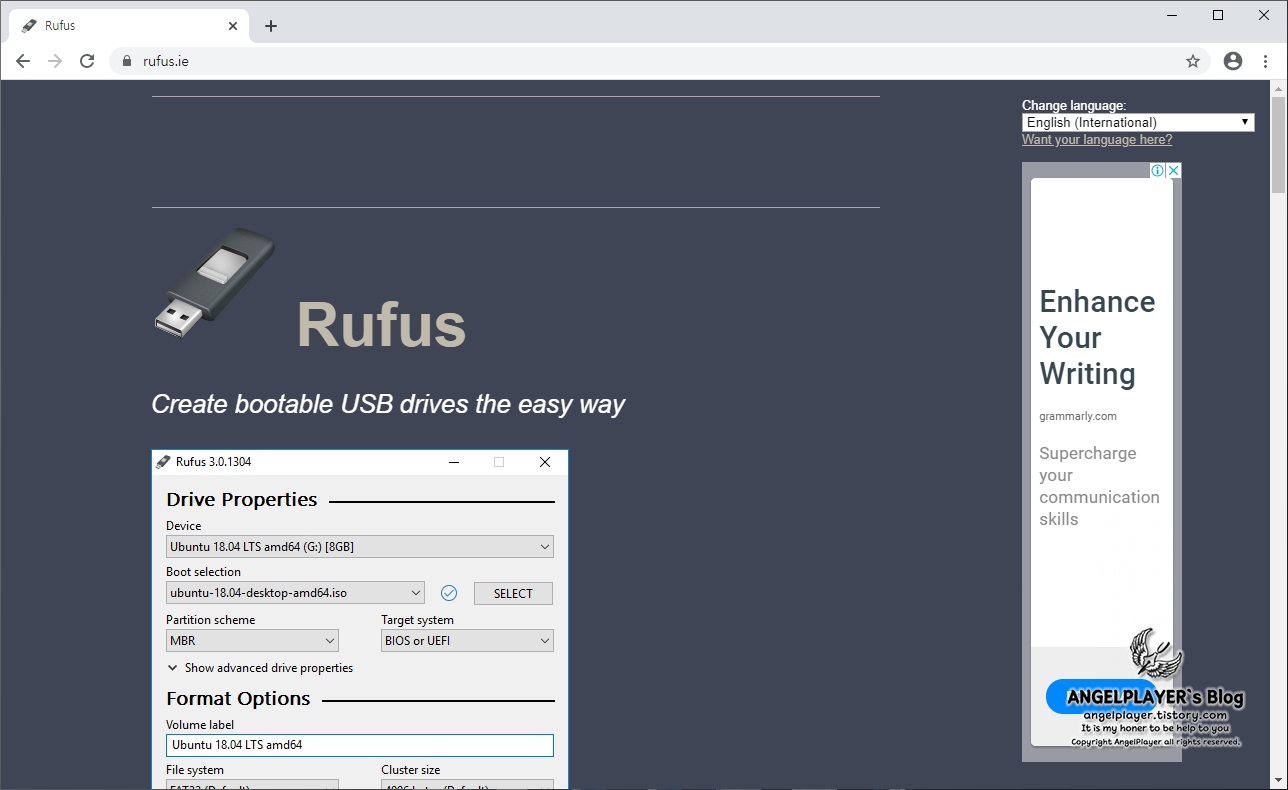Click the Drive Properties heading
Viewport: 1288px width, 790px height.
242,500
